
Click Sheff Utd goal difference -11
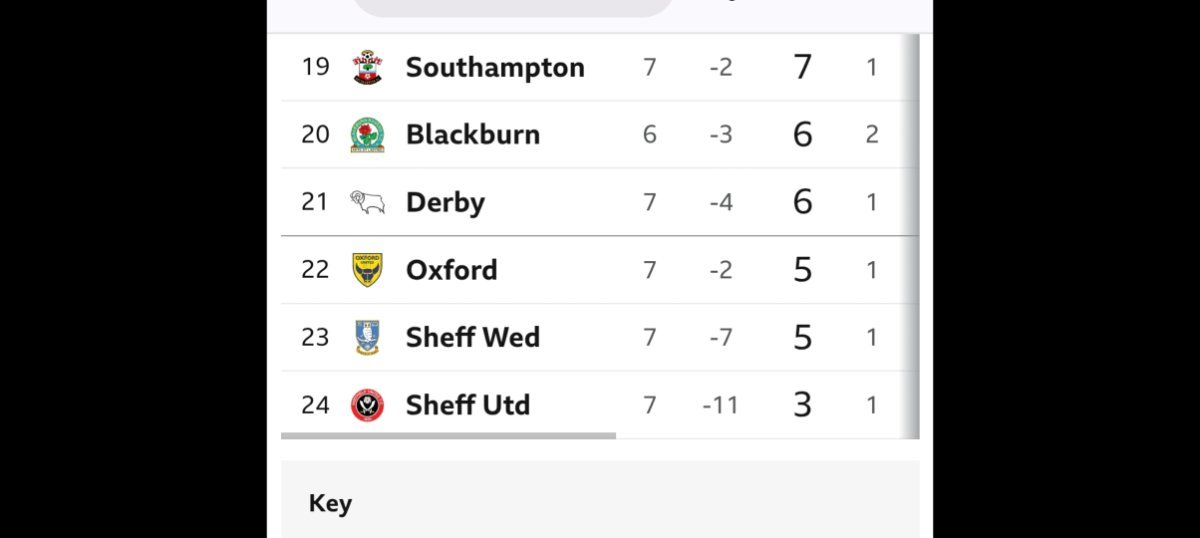(720, 405)
